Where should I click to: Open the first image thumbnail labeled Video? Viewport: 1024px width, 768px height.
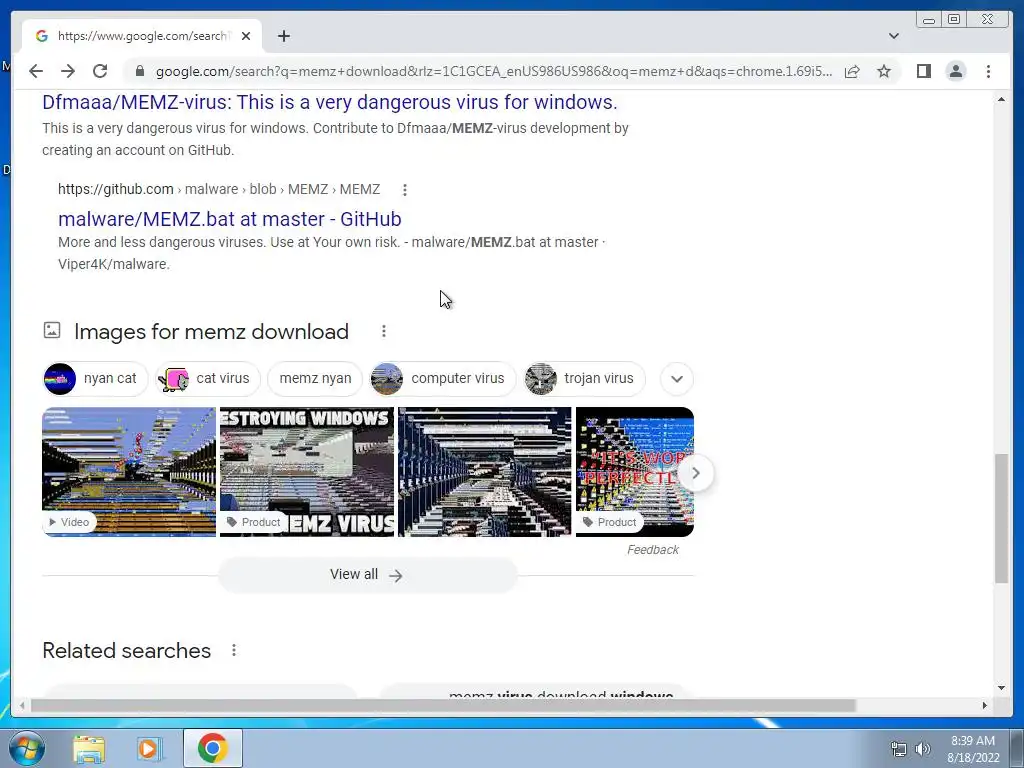tap(129, 472)
